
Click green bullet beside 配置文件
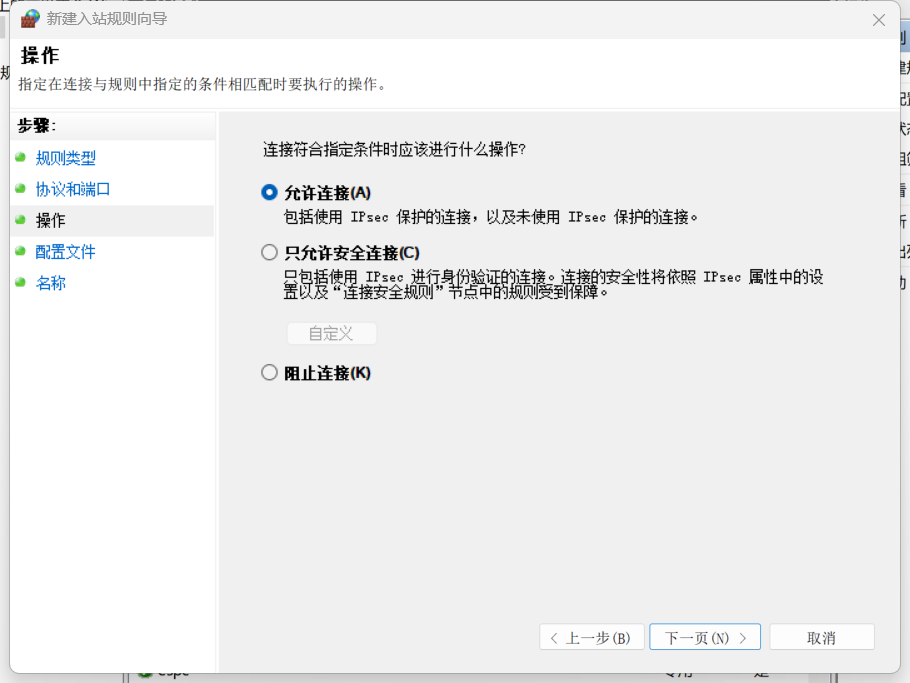click(x=20, y=251)
